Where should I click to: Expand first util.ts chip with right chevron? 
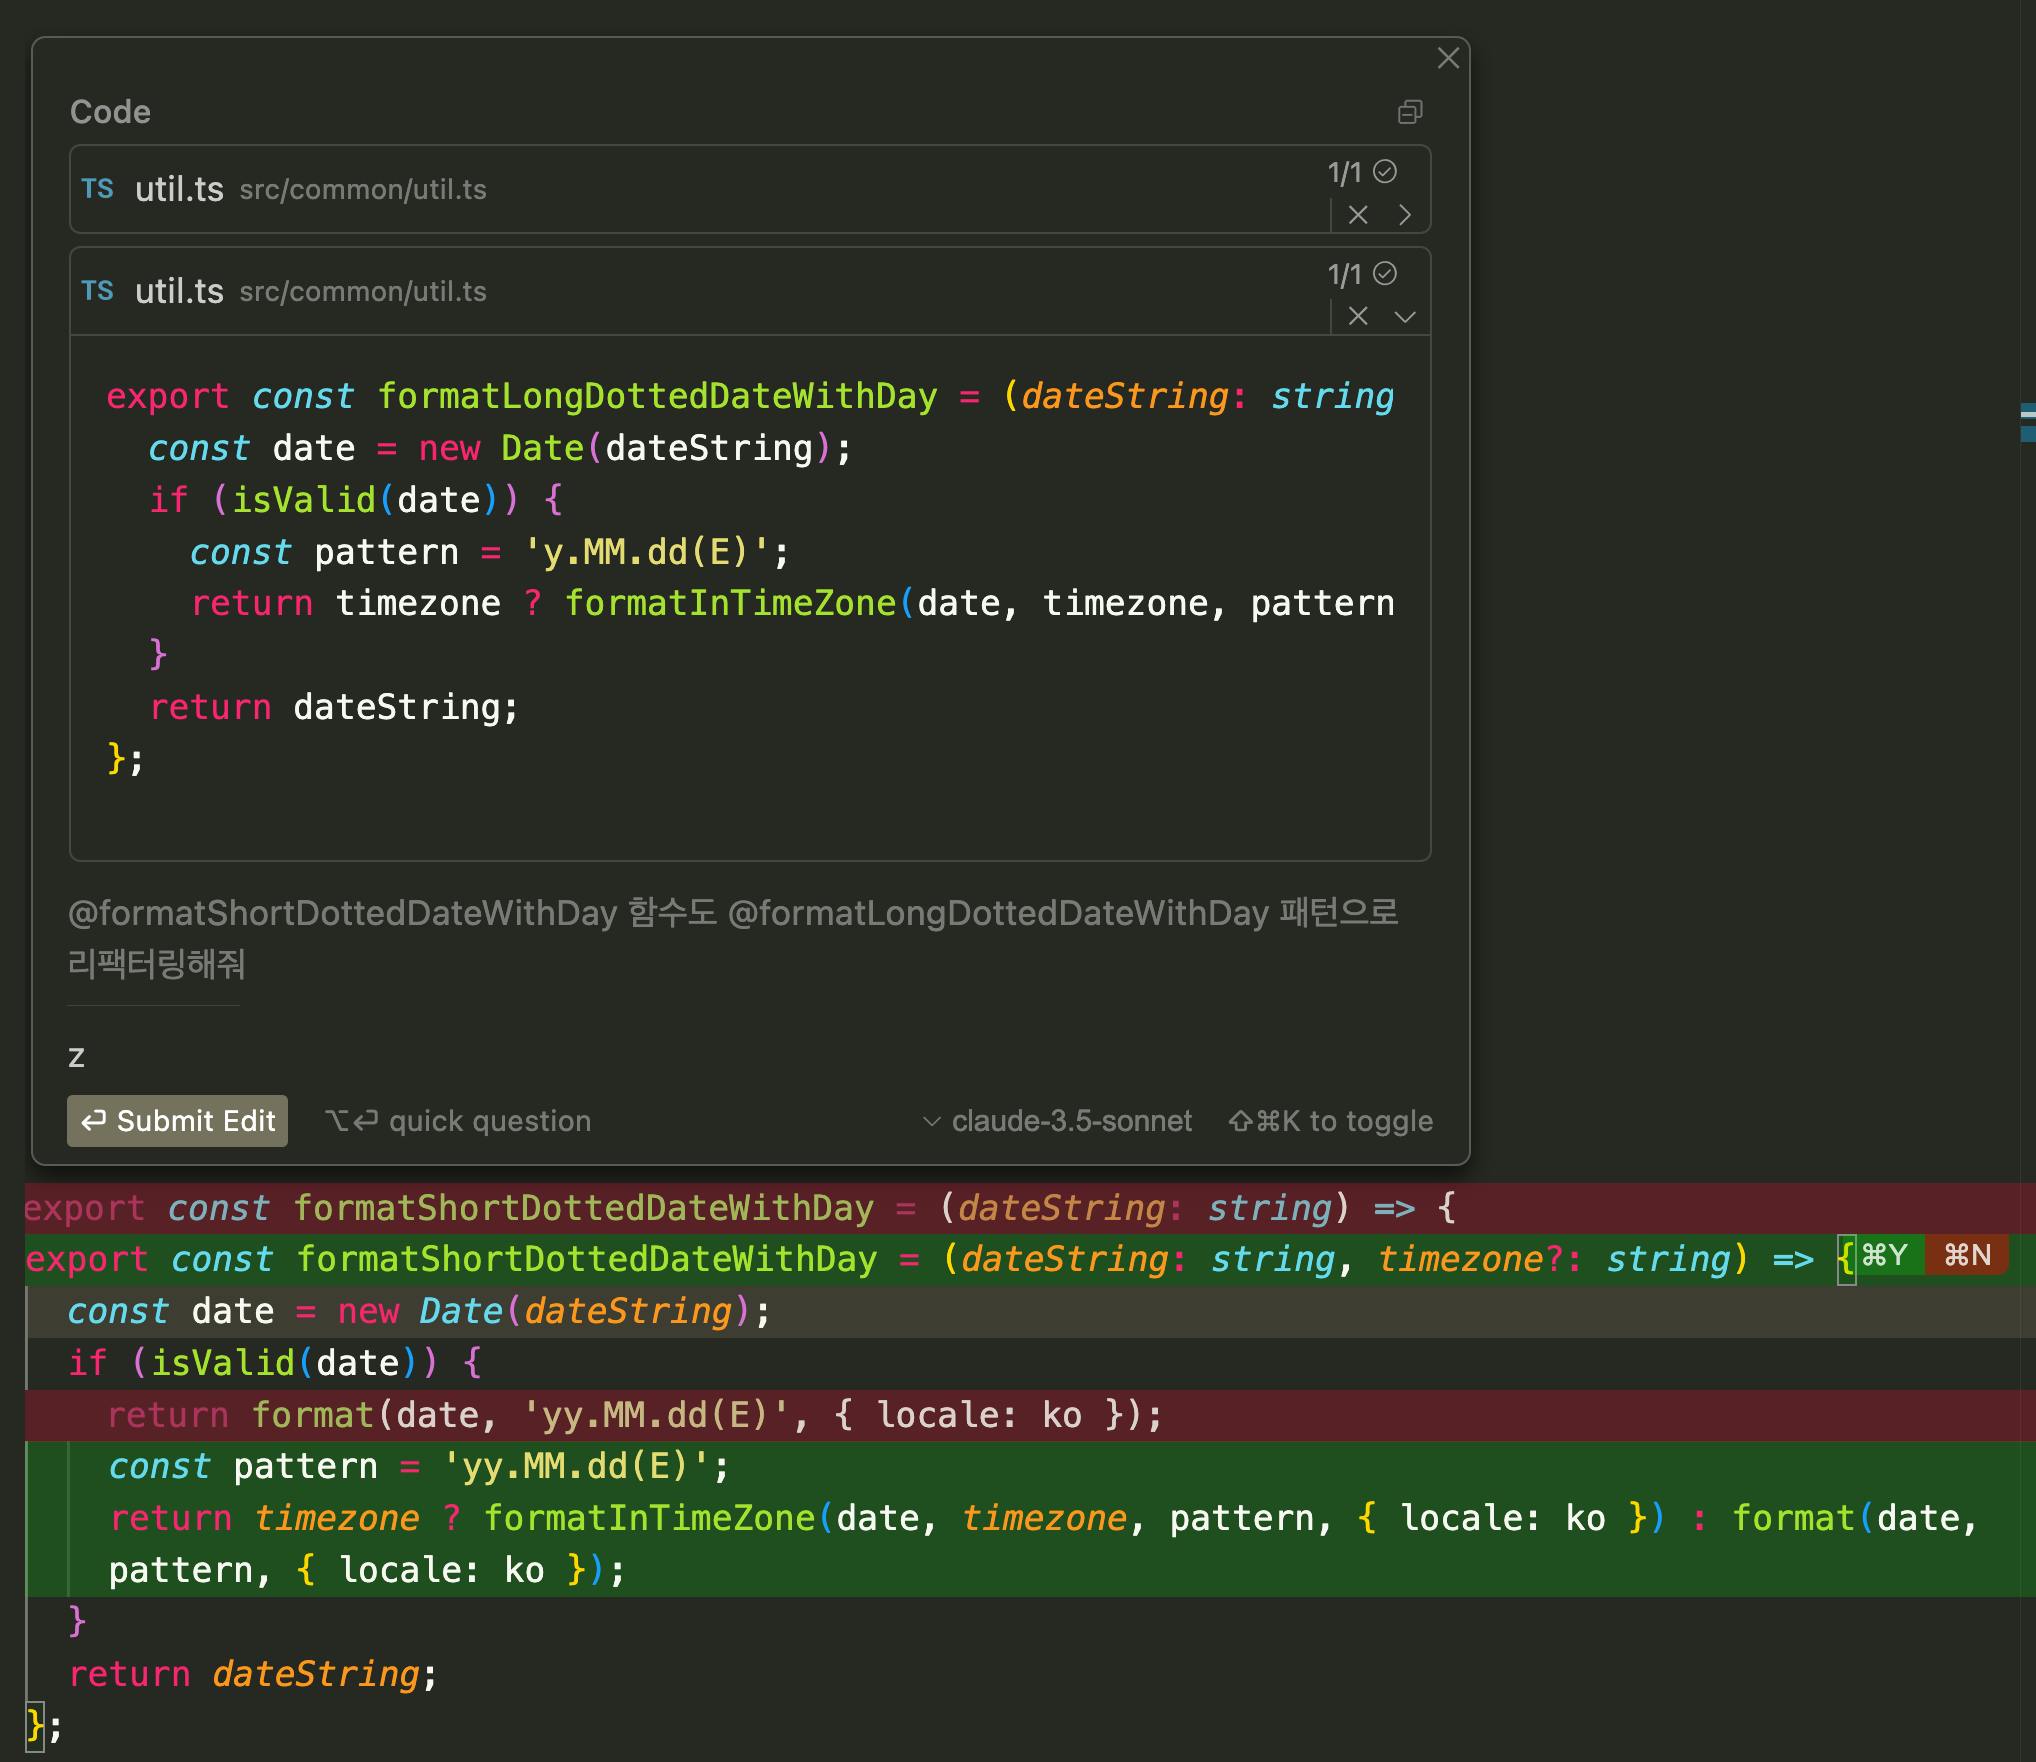[1405, 215]
